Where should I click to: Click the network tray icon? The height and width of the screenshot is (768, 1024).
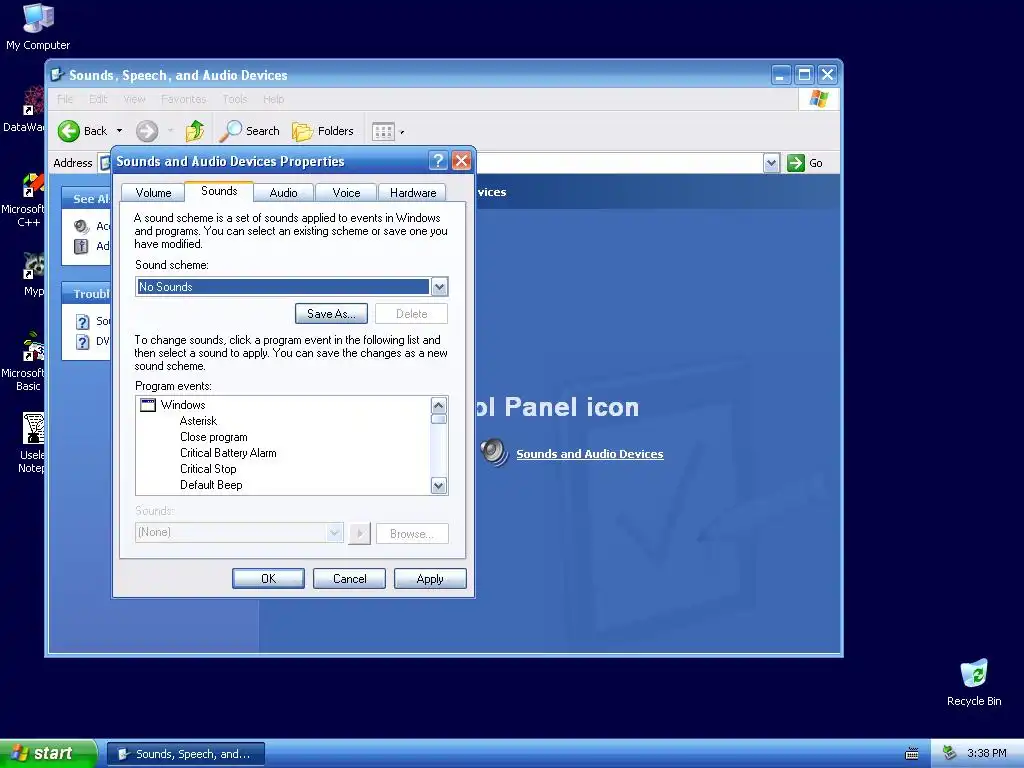click(950, 753)
